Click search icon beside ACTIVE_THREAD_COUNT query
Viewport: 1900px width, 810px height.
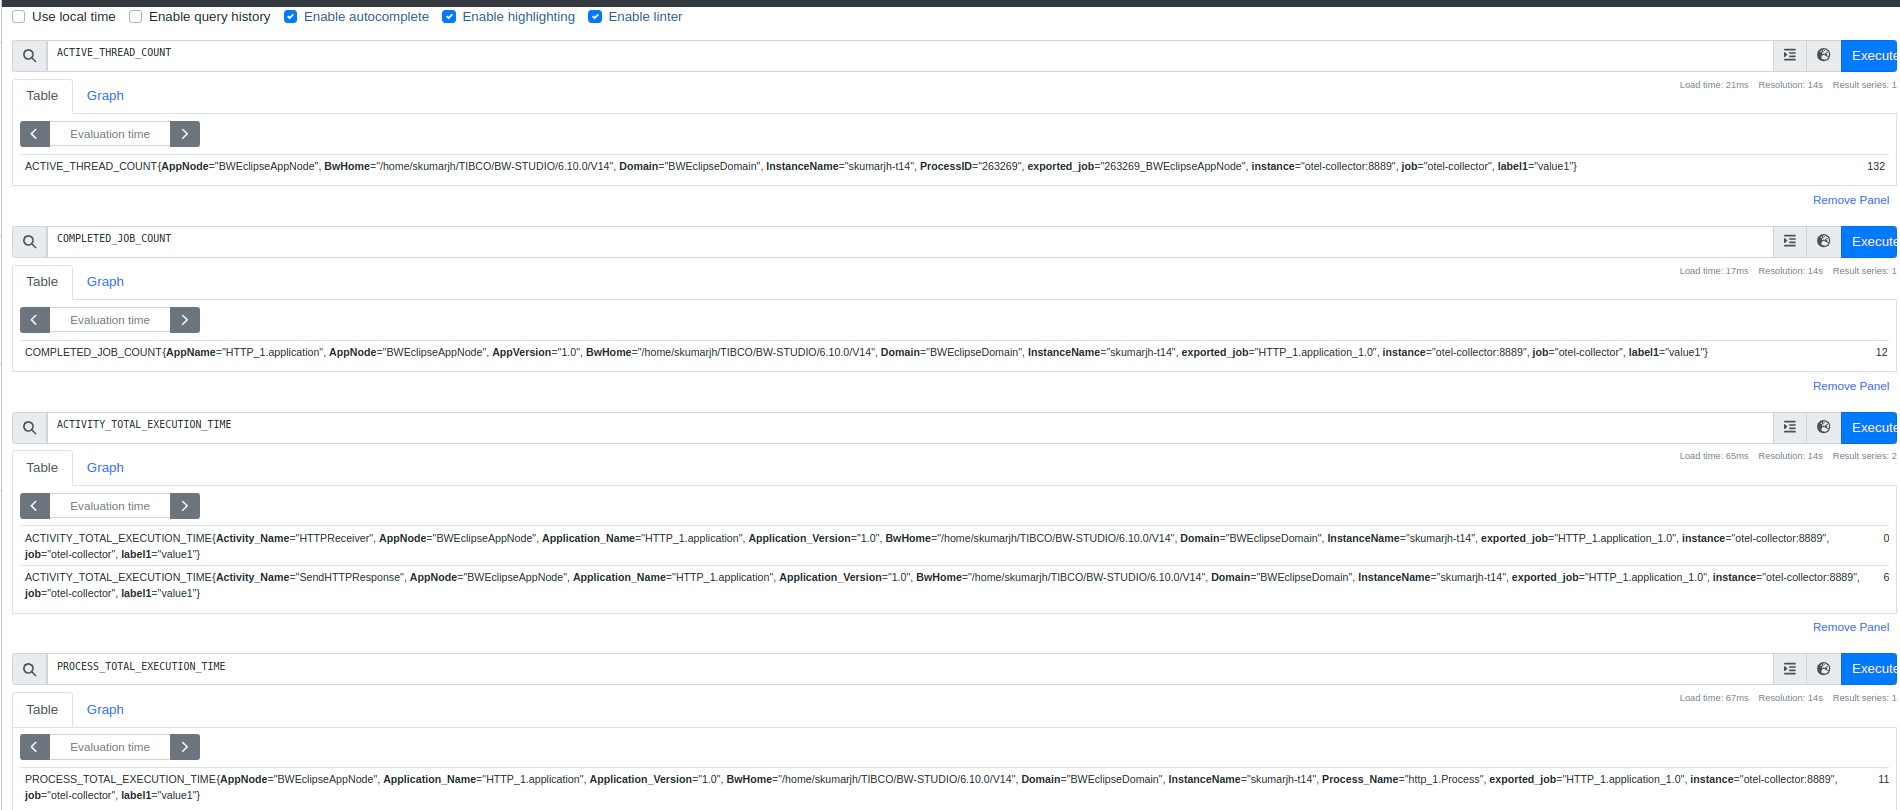coord(30,56)
